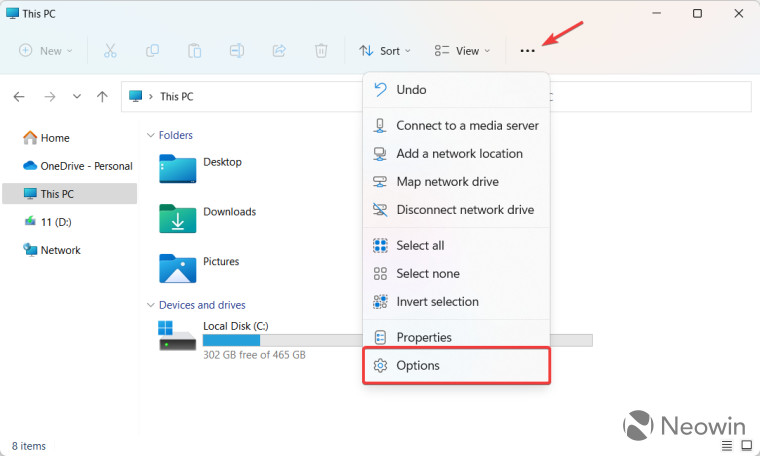Open the Sort dropdown
Image resolution: width=760 pixels, height=456 pixels.
coord(383,51)
